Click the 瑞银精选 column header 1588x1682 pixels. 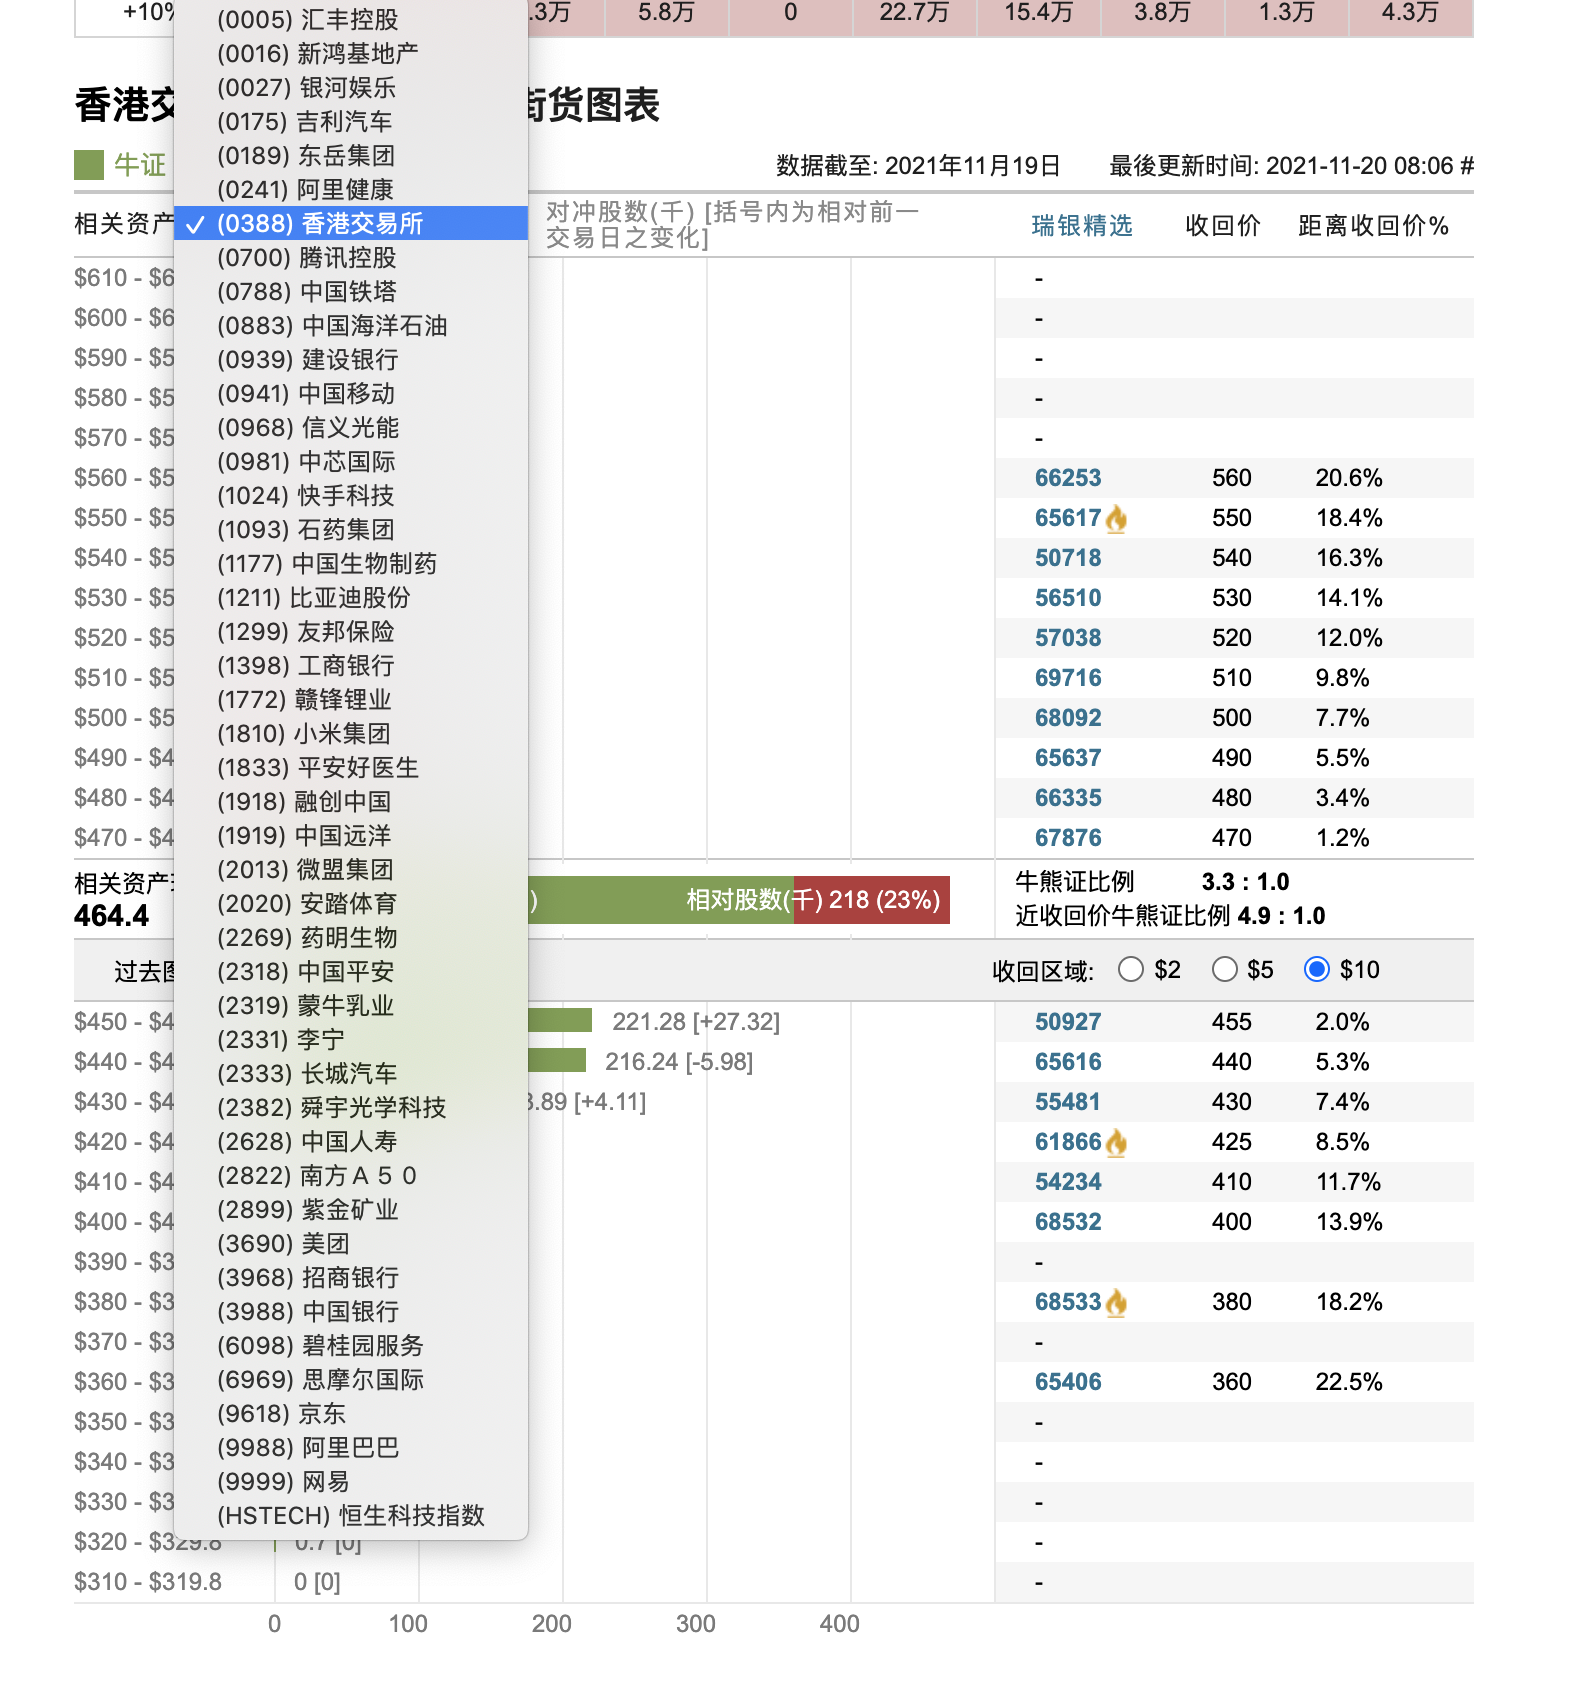click(x=1081, y=226)
